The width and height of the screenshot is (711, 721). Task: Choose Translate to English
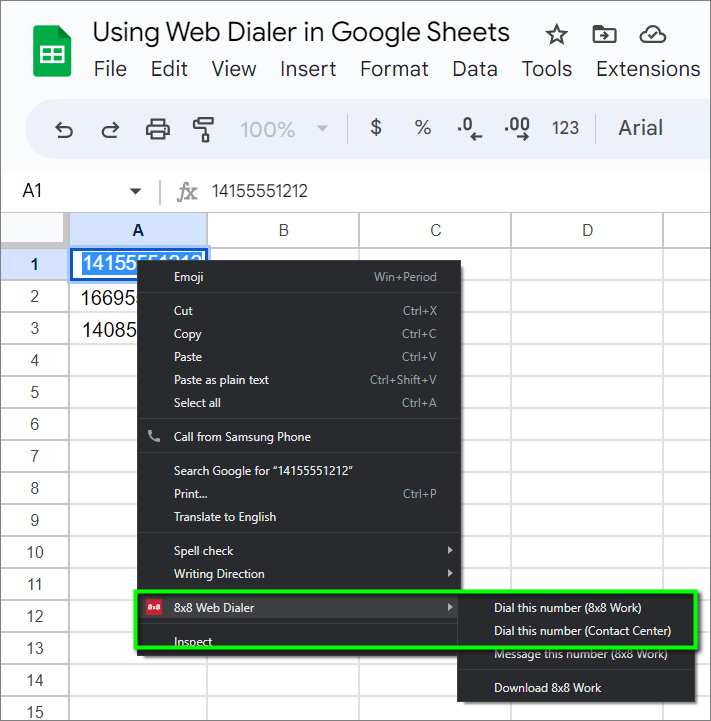tap(299, 517)
